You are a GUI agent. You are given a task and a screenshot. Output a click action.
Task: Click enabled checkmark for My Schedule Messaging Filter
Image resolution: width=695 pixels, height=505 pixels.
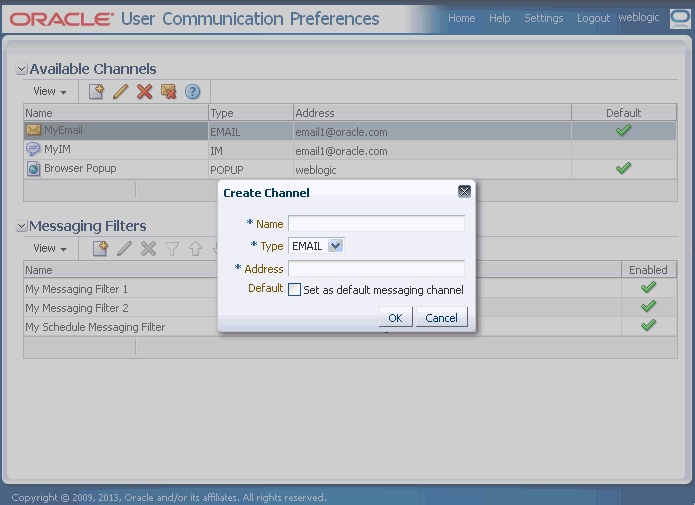tap(648, 325)
